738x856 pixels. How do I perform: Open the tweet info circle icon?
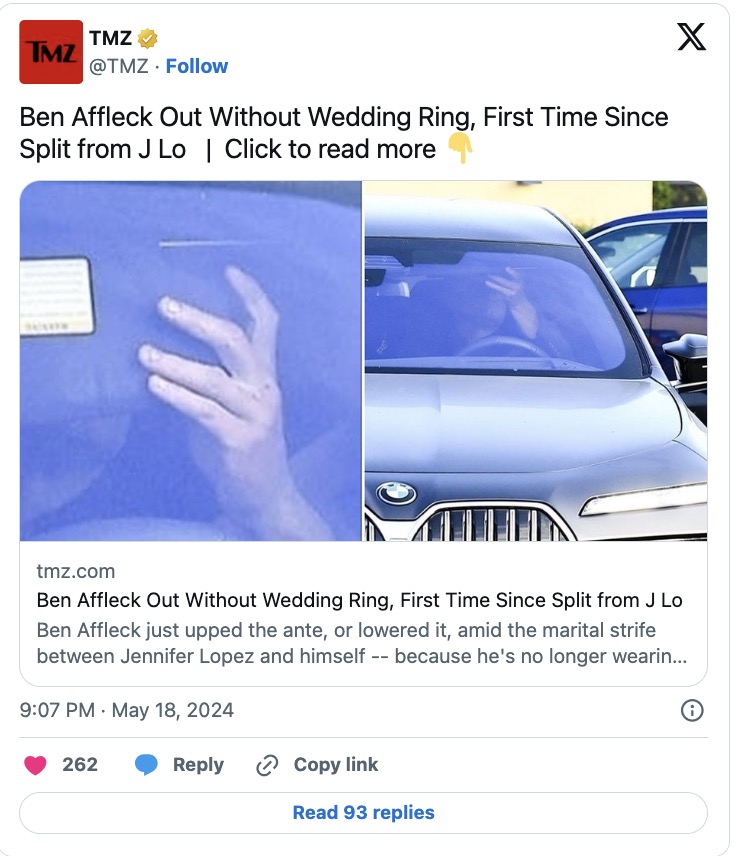692,710
